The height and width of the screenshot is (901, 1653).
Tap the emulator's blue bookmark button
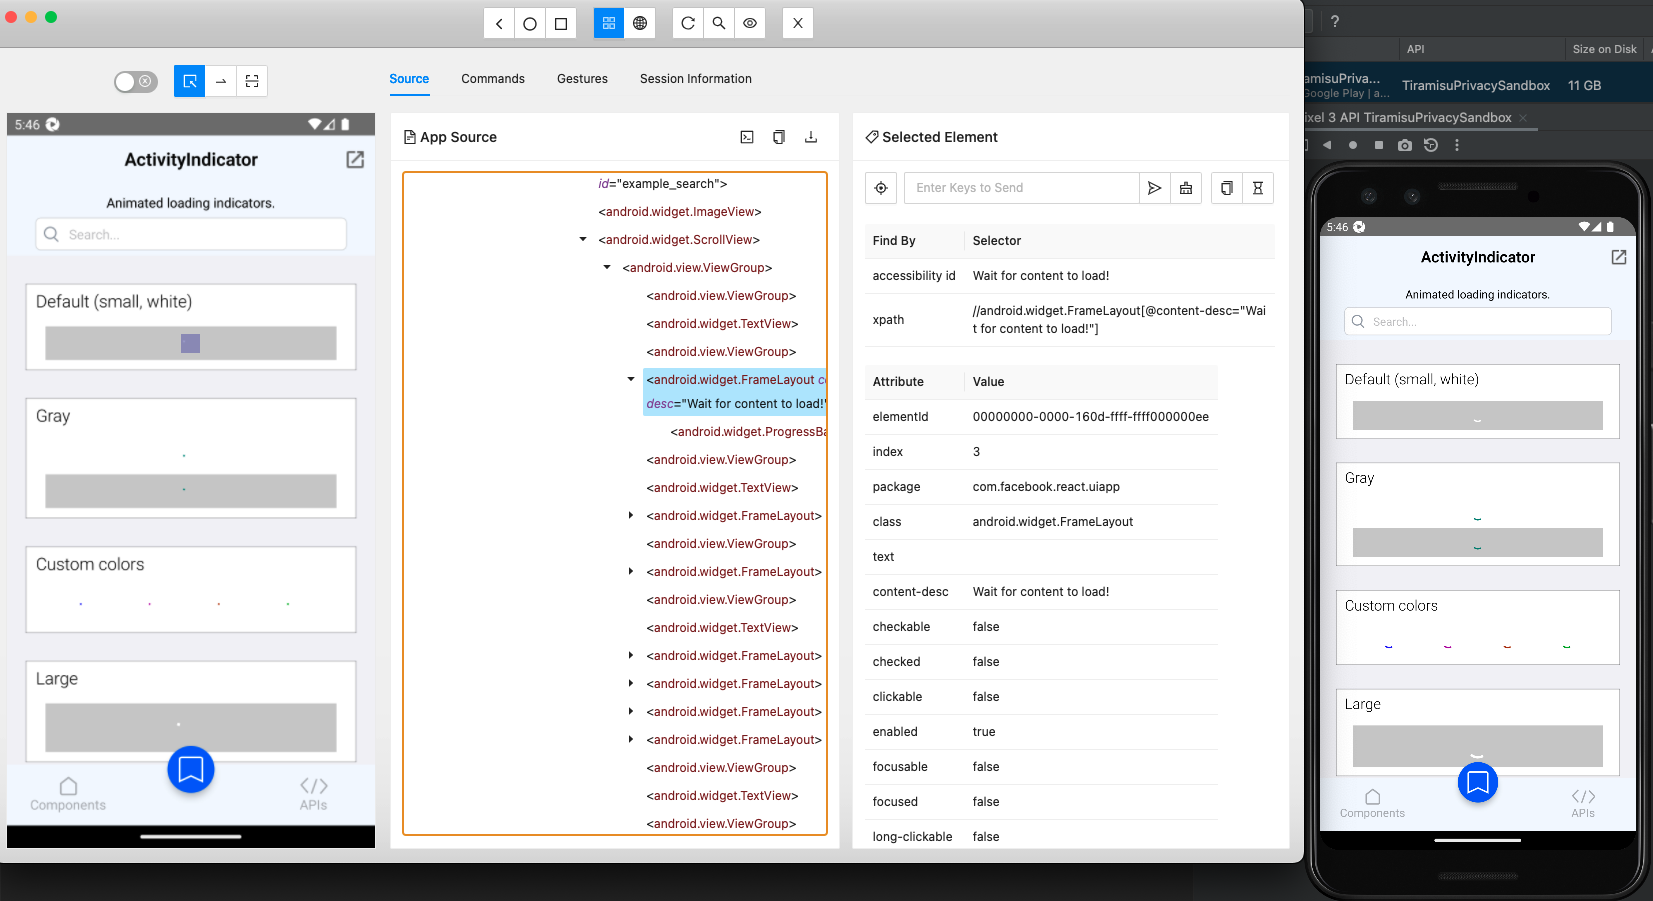click(1478, 782)
